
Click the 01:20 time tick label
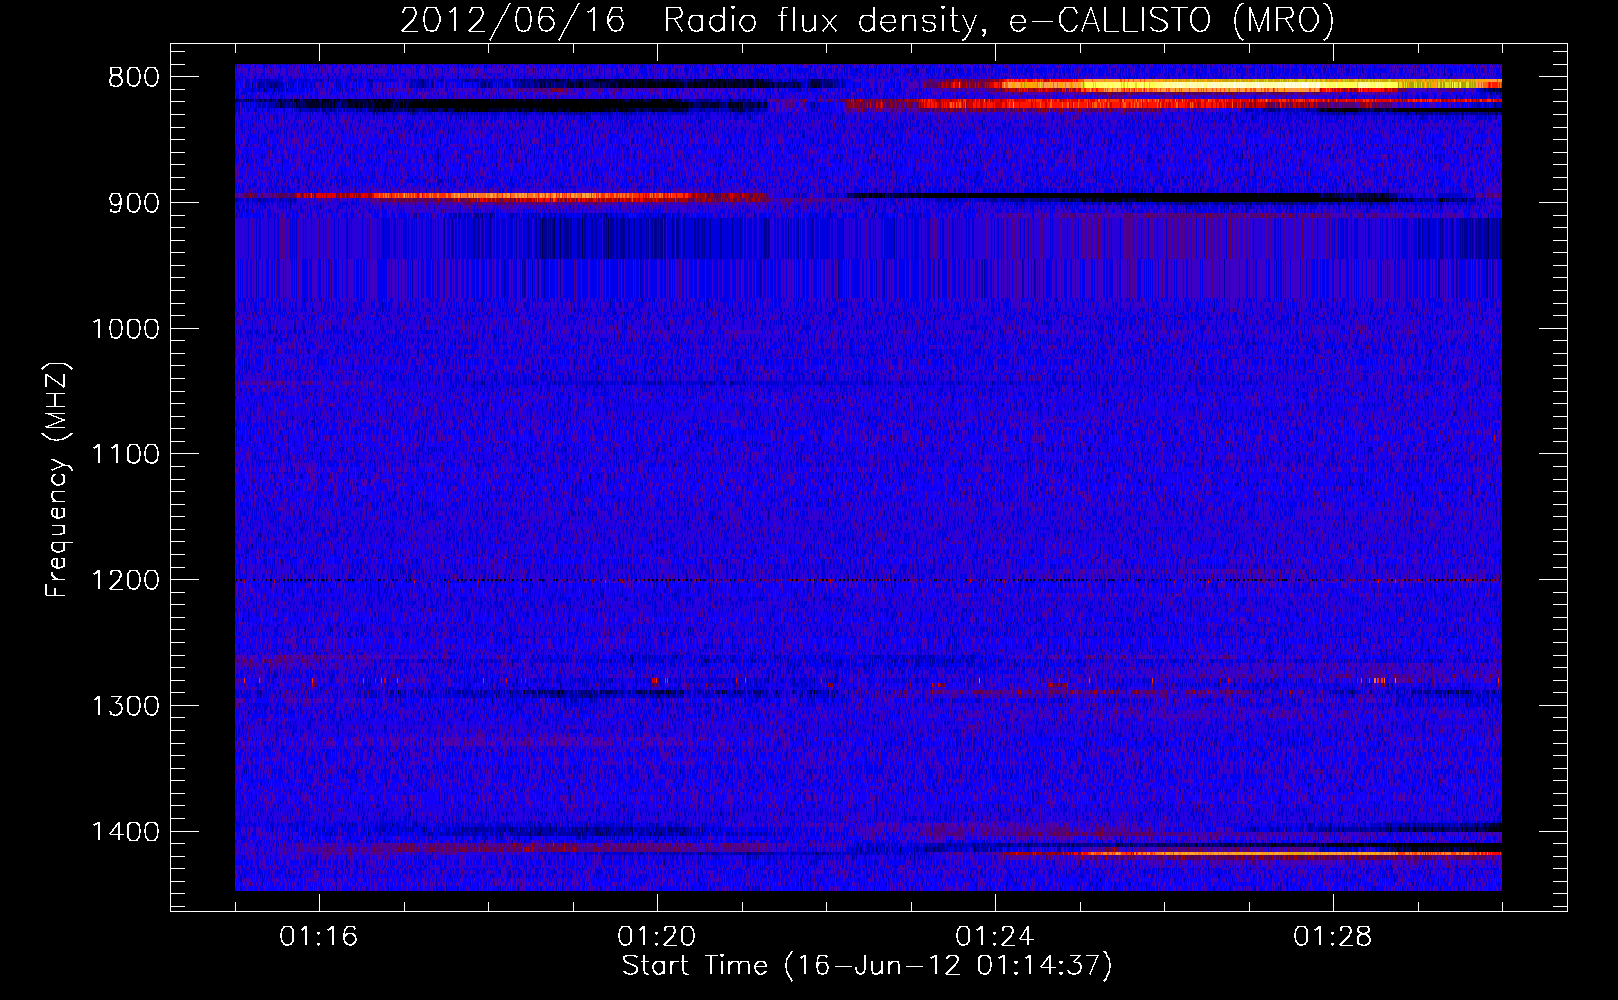point(657,937)
